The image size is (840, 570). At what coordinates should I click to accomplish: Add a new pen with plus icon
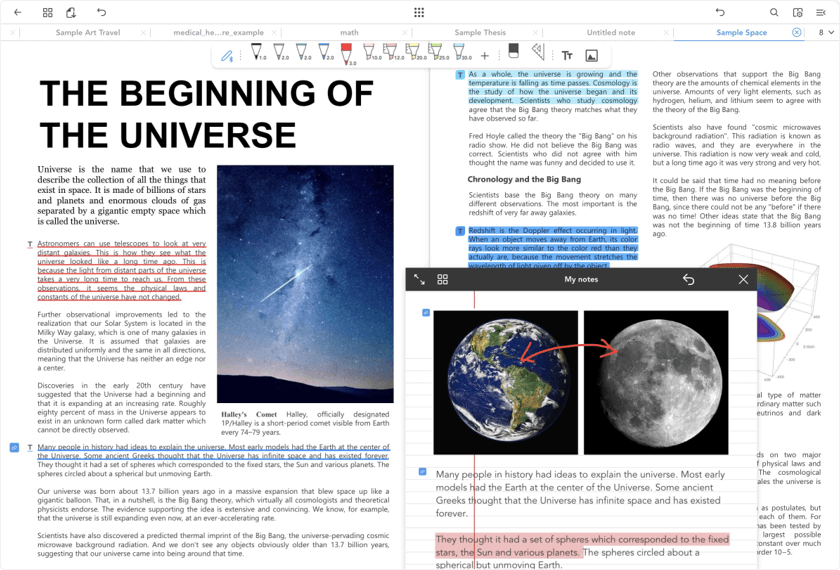pos(485,56)
